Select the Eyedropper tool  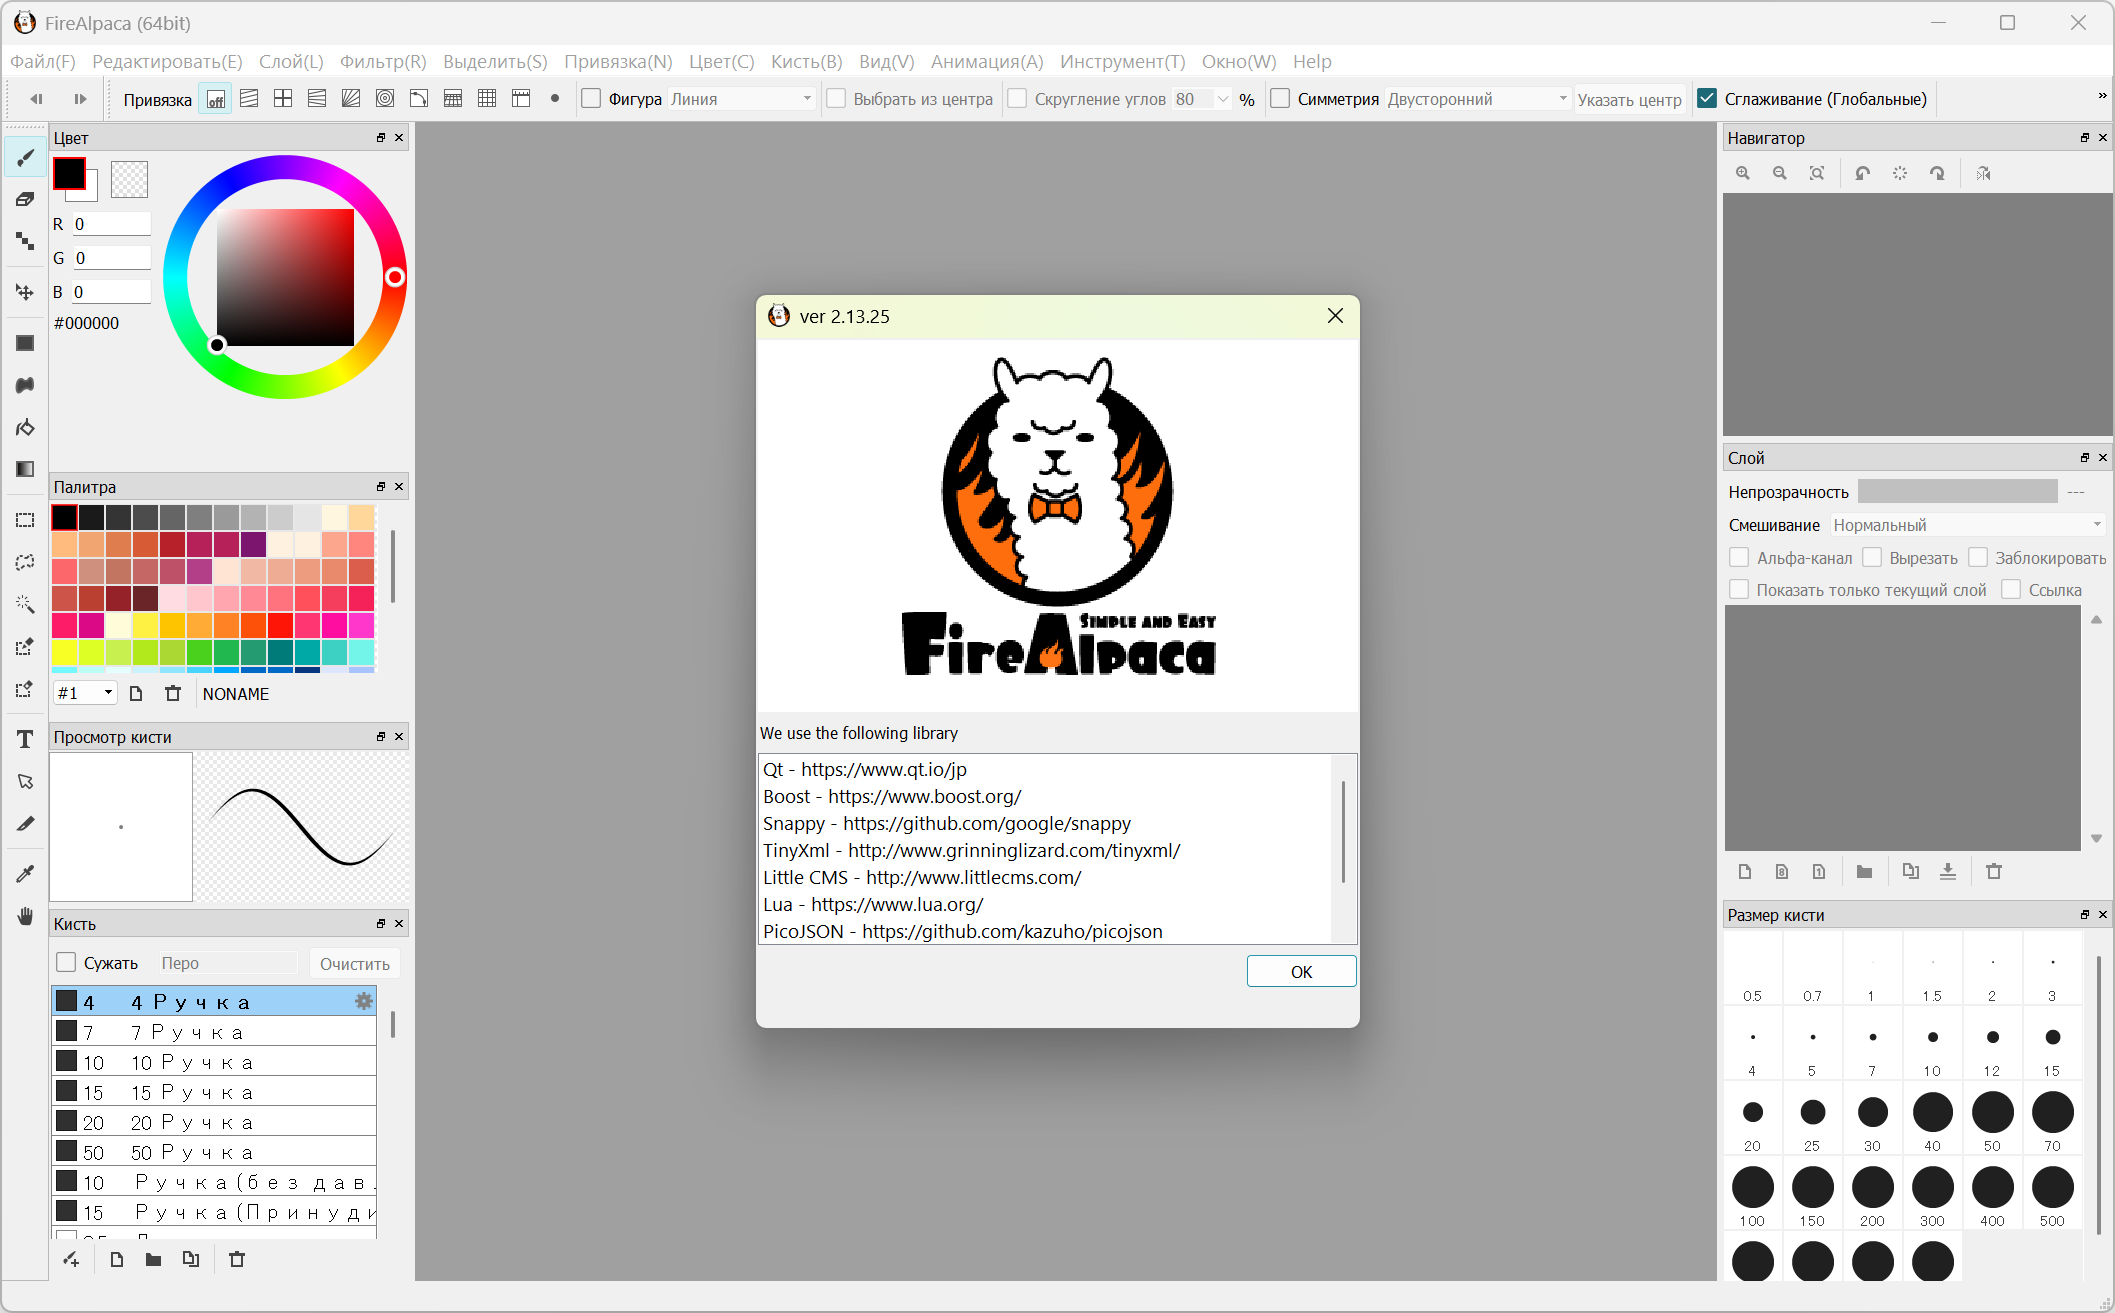coord(25,873)
